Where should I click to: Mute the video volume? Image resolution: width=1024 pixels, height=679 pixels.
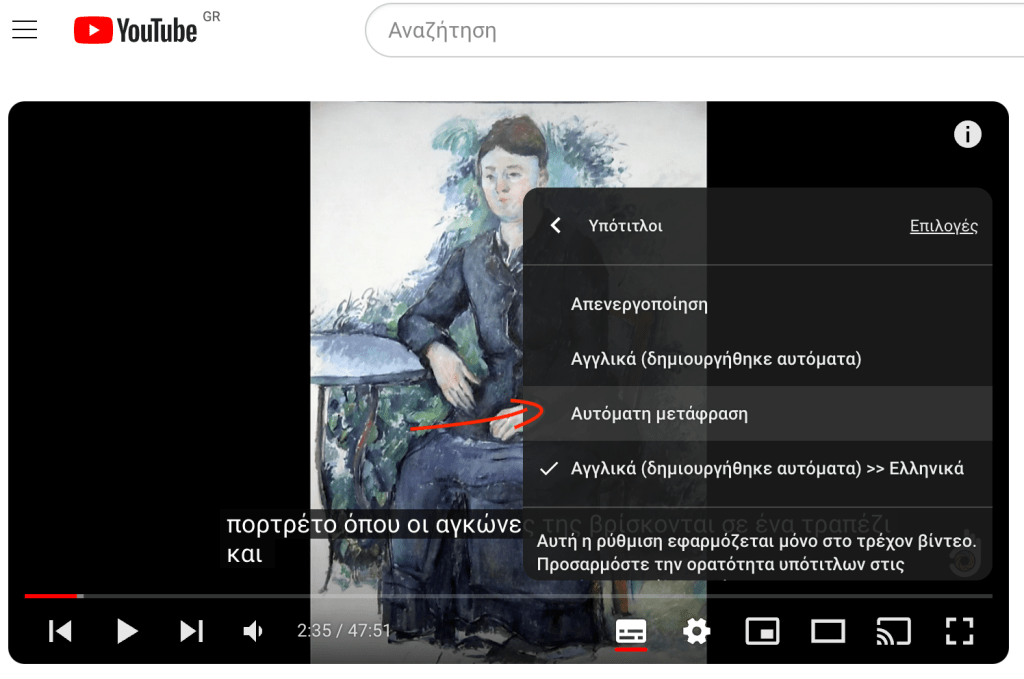(x=254, y=631)
